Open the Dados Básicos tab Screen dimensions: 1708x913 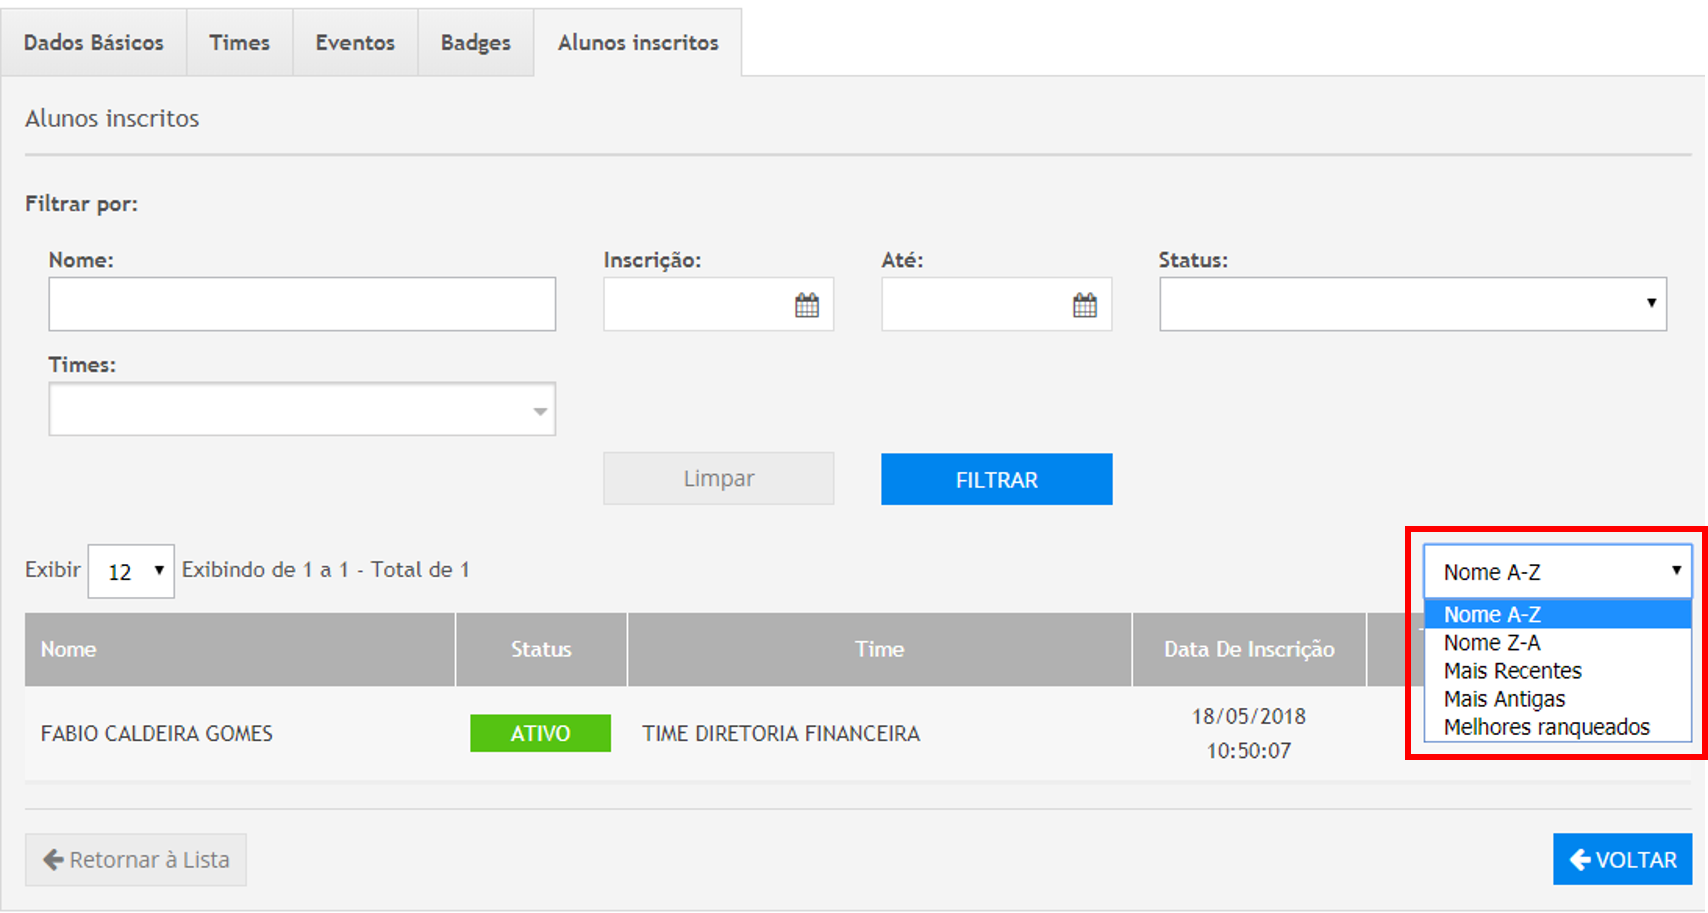pos(94,43)
